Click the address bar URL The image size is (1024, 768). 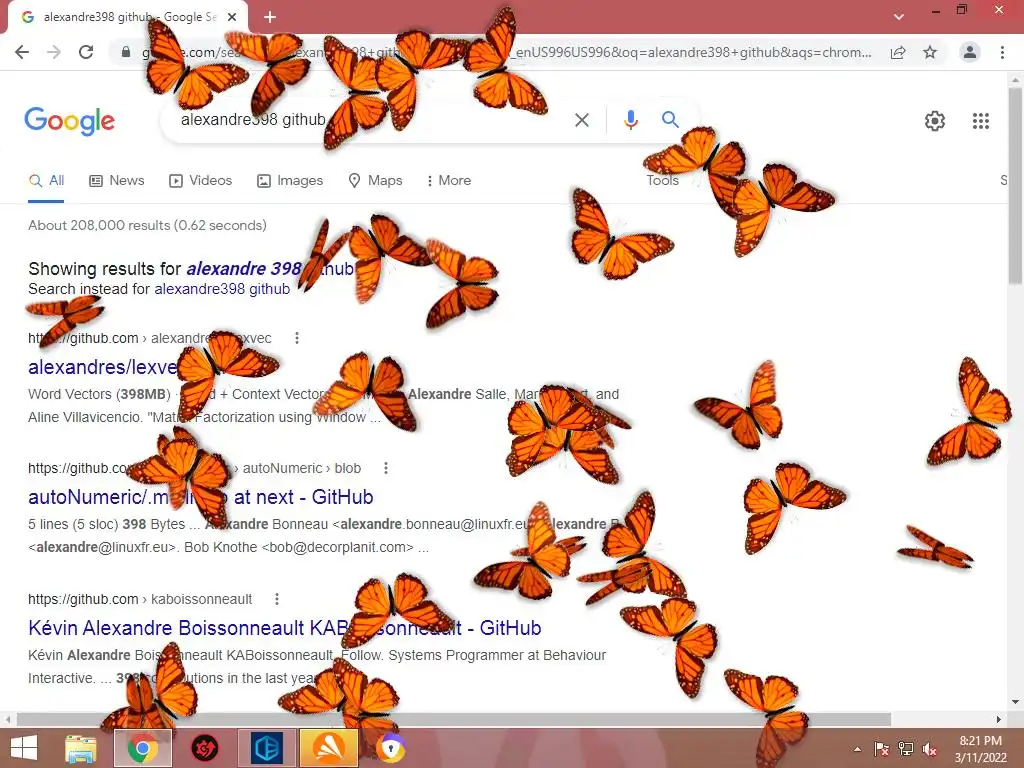[x=506, y=52]
